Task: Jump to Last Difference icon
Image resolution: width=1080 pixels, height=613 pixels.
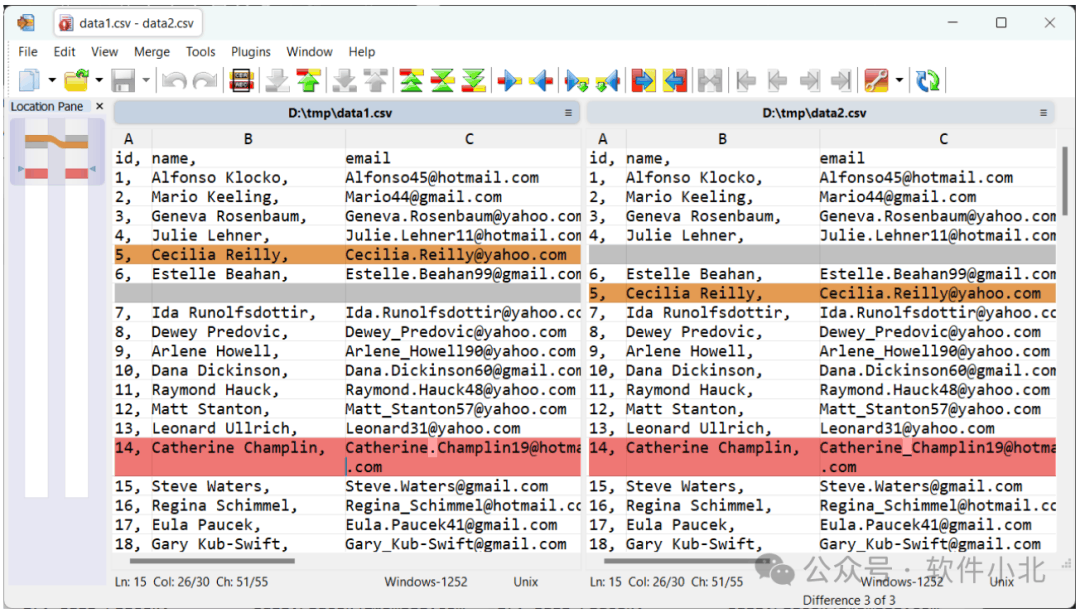Action: [x=474, y=81]
